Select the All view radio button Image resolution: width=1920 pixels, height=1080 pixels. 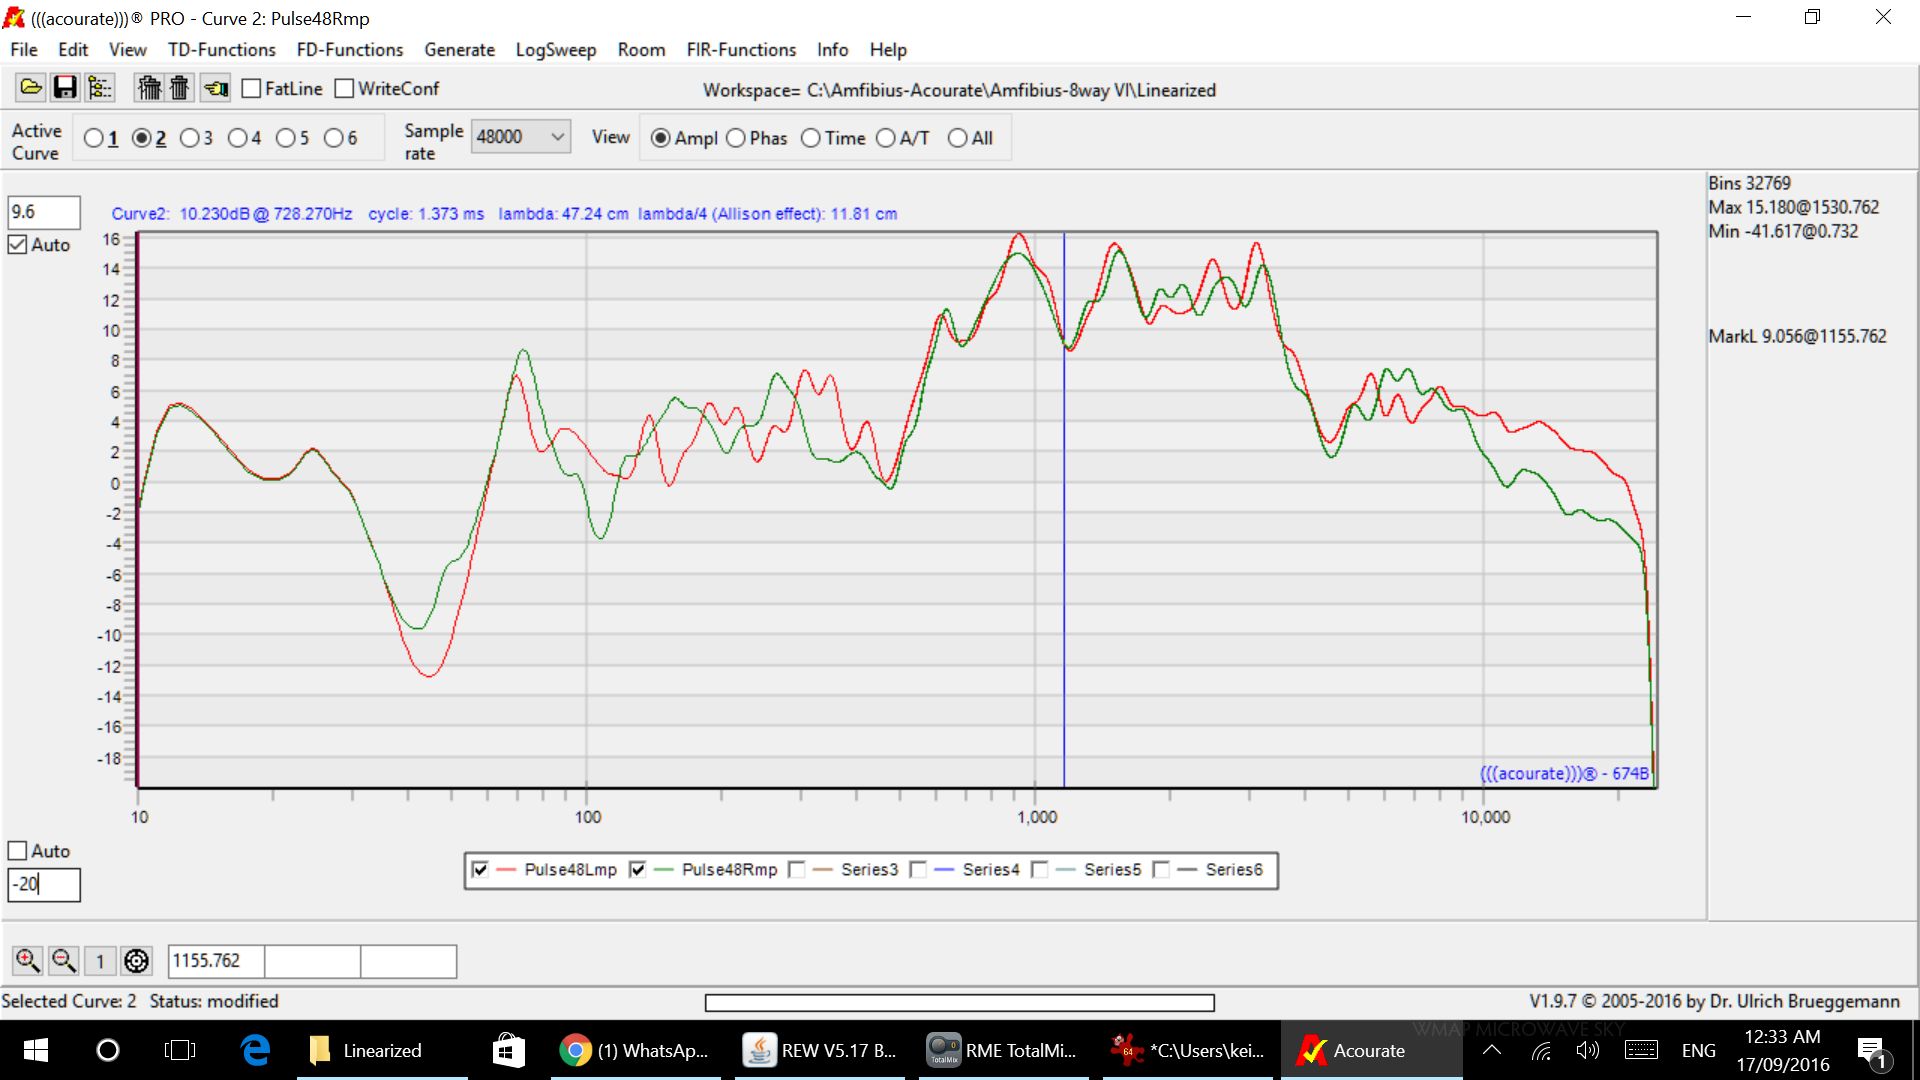click(958, 138)
